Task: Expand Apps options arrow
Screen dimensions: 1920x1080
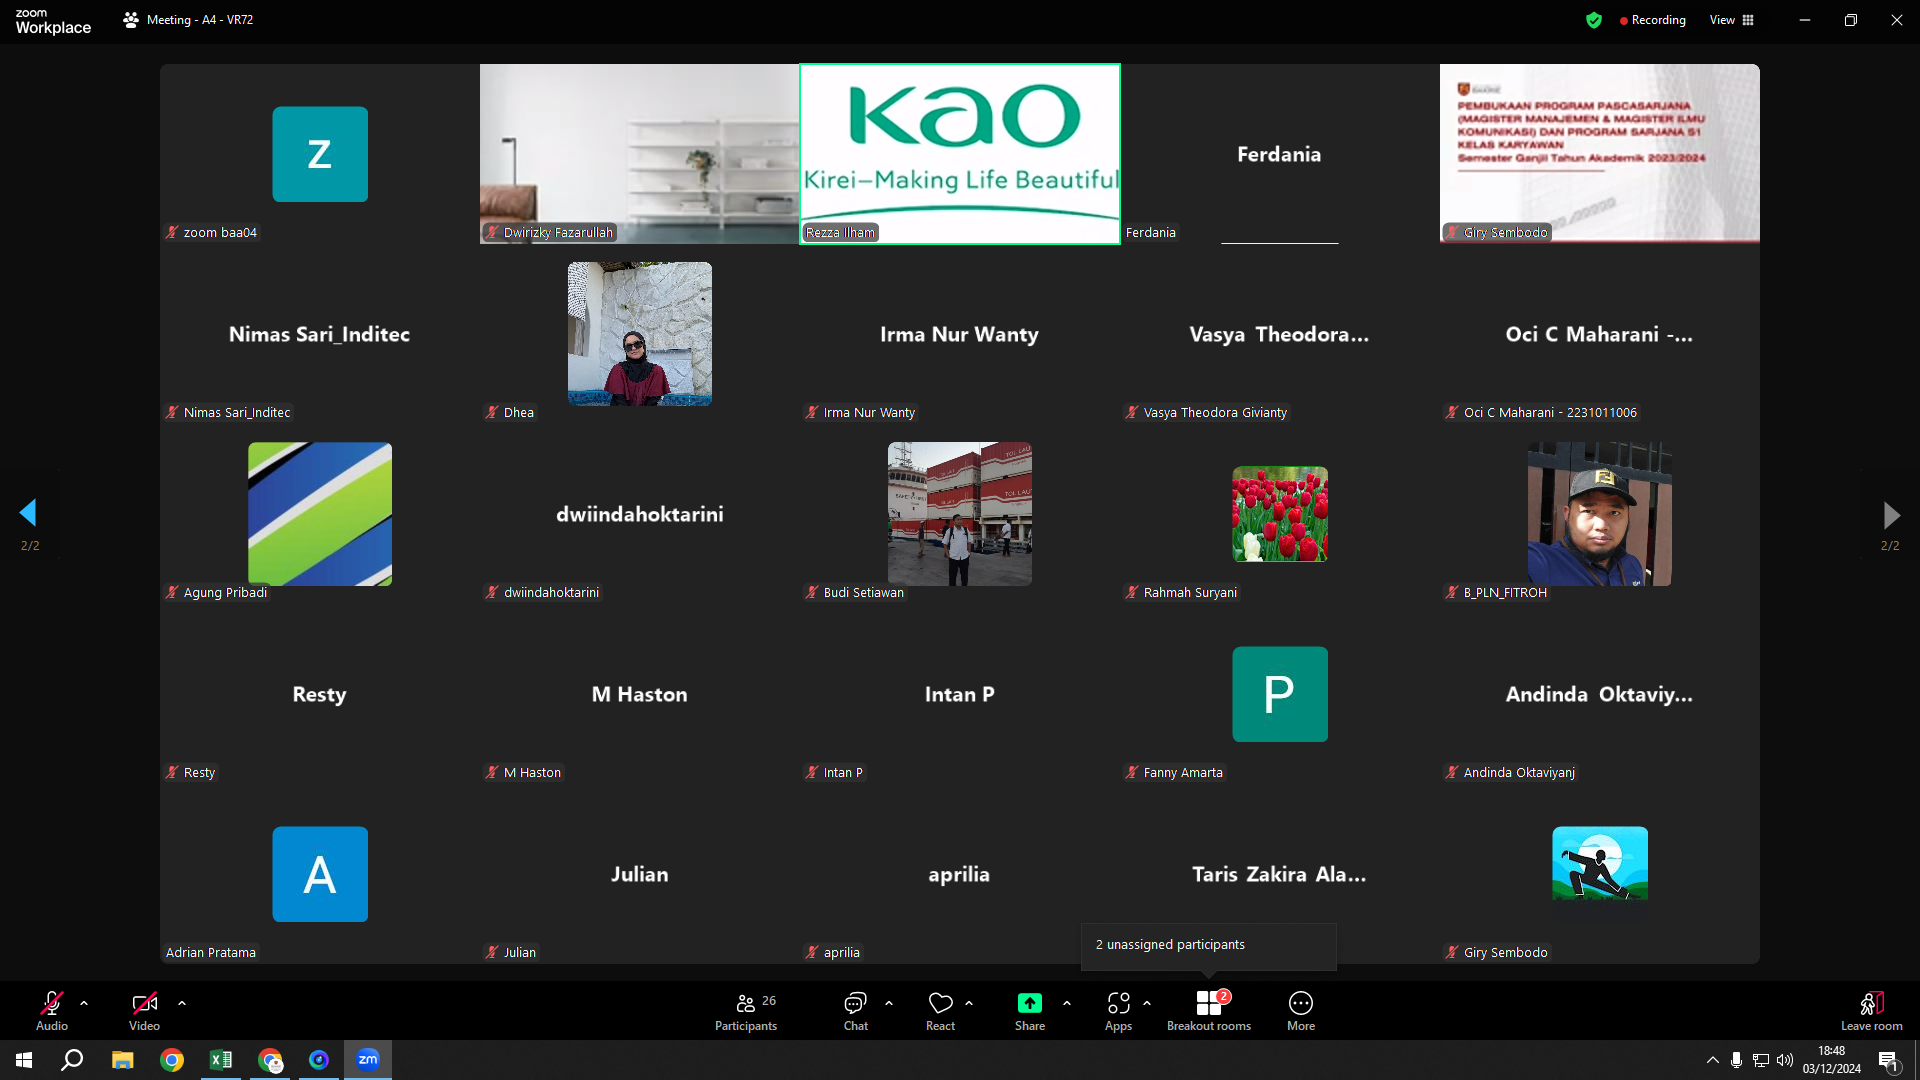Action: (x=1147, y=1003)
